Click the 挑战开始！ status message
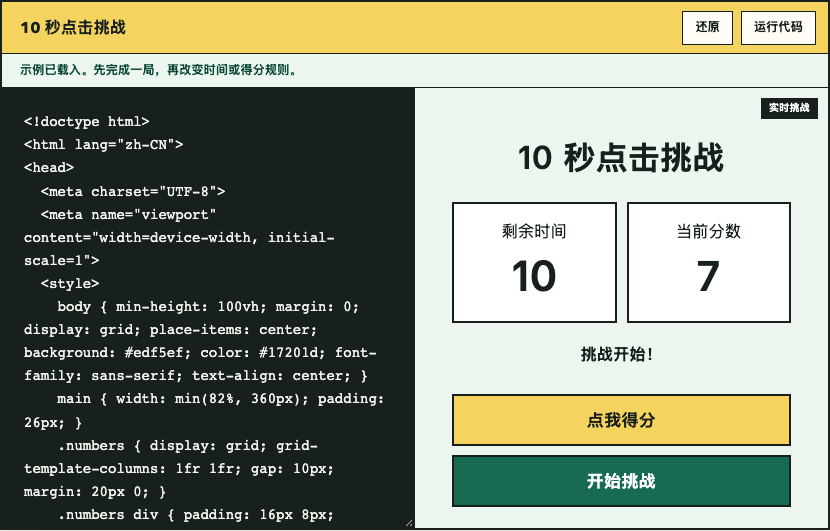Image resolution: width=830 pixels, height=531 pixels. [x=617, y=354]
